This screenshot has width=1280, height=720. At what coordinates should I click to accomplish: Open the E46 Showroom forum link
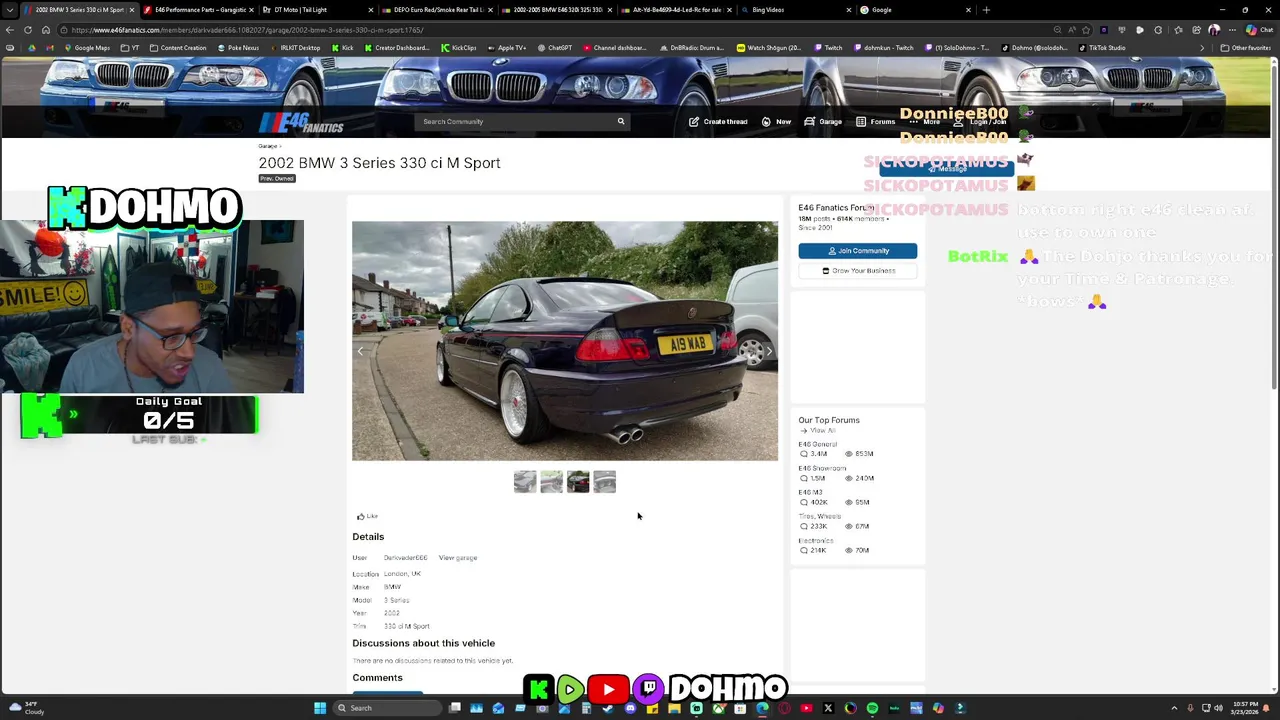tap(822, 468)
